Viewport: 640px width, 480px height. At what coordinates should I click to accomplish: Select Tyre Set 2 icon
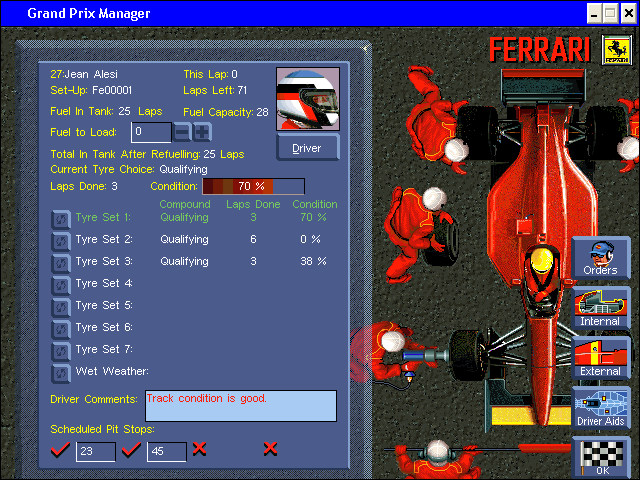(61, 240)
